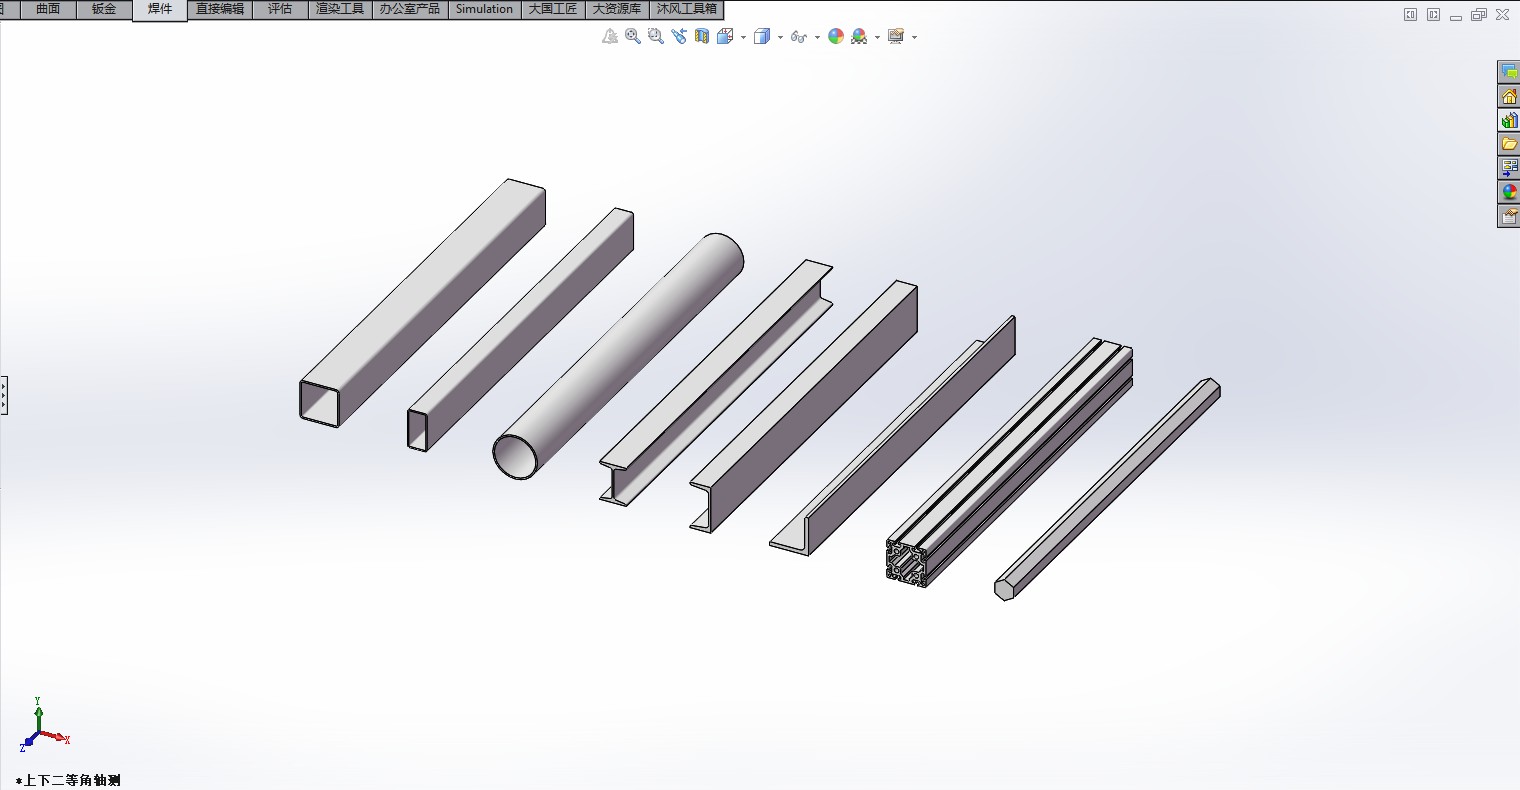Open the SolidWorks Resources home tab
Image resolution: width=1520 pixels, height=790 pixels.
click(x=1509, y=96)
